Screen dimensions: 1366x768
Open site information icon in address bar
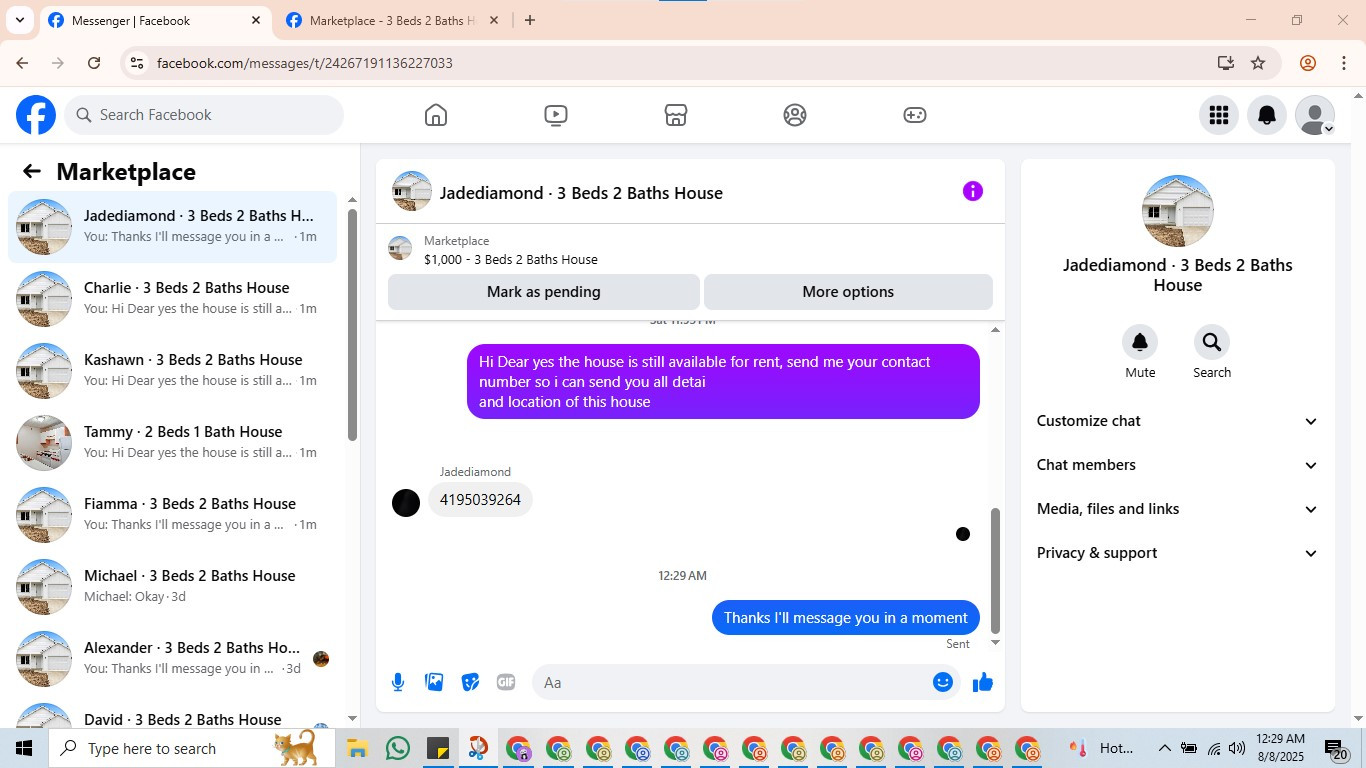pos(137,63)
